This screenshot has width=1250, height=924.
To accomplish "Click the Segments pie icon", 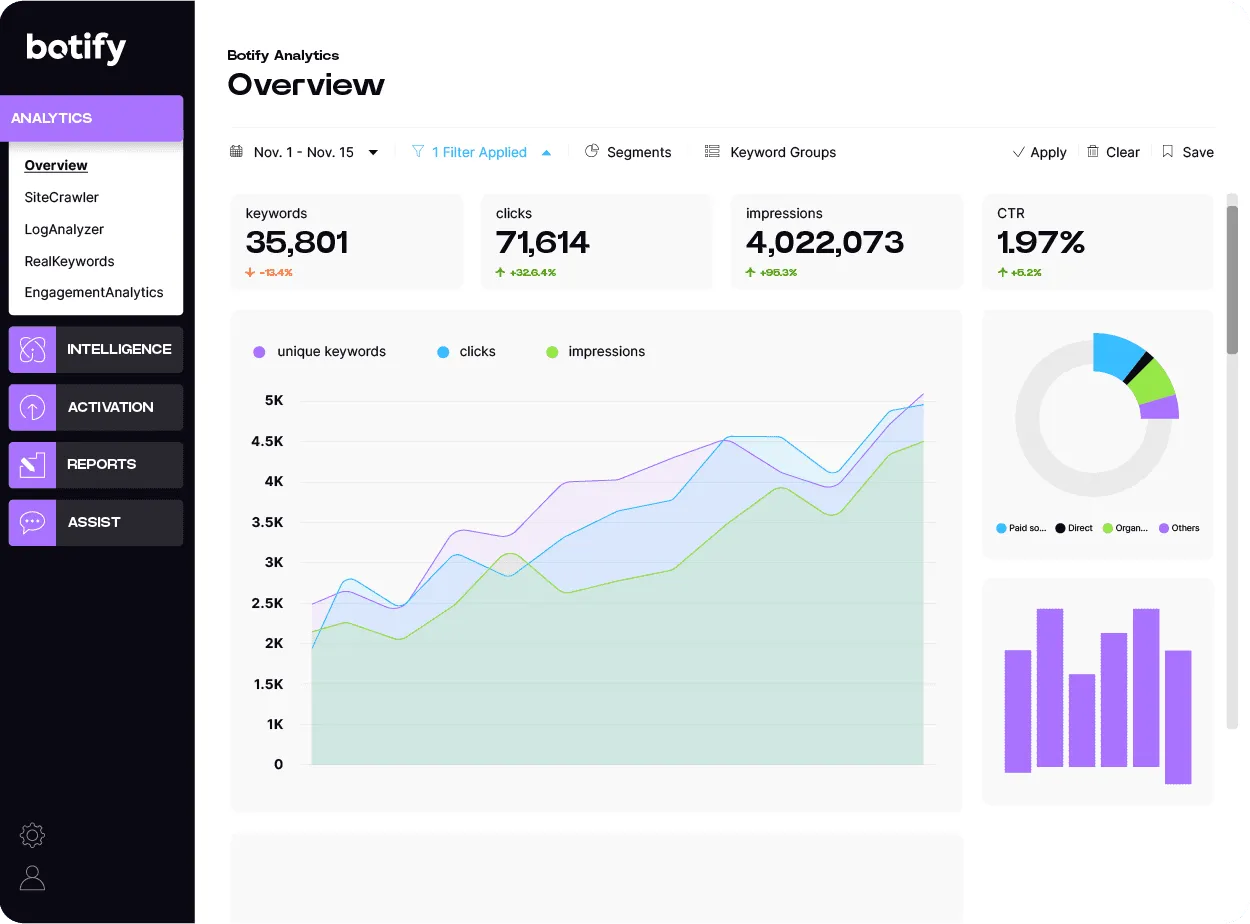I will pyautogui.click(x=592, y=151).
